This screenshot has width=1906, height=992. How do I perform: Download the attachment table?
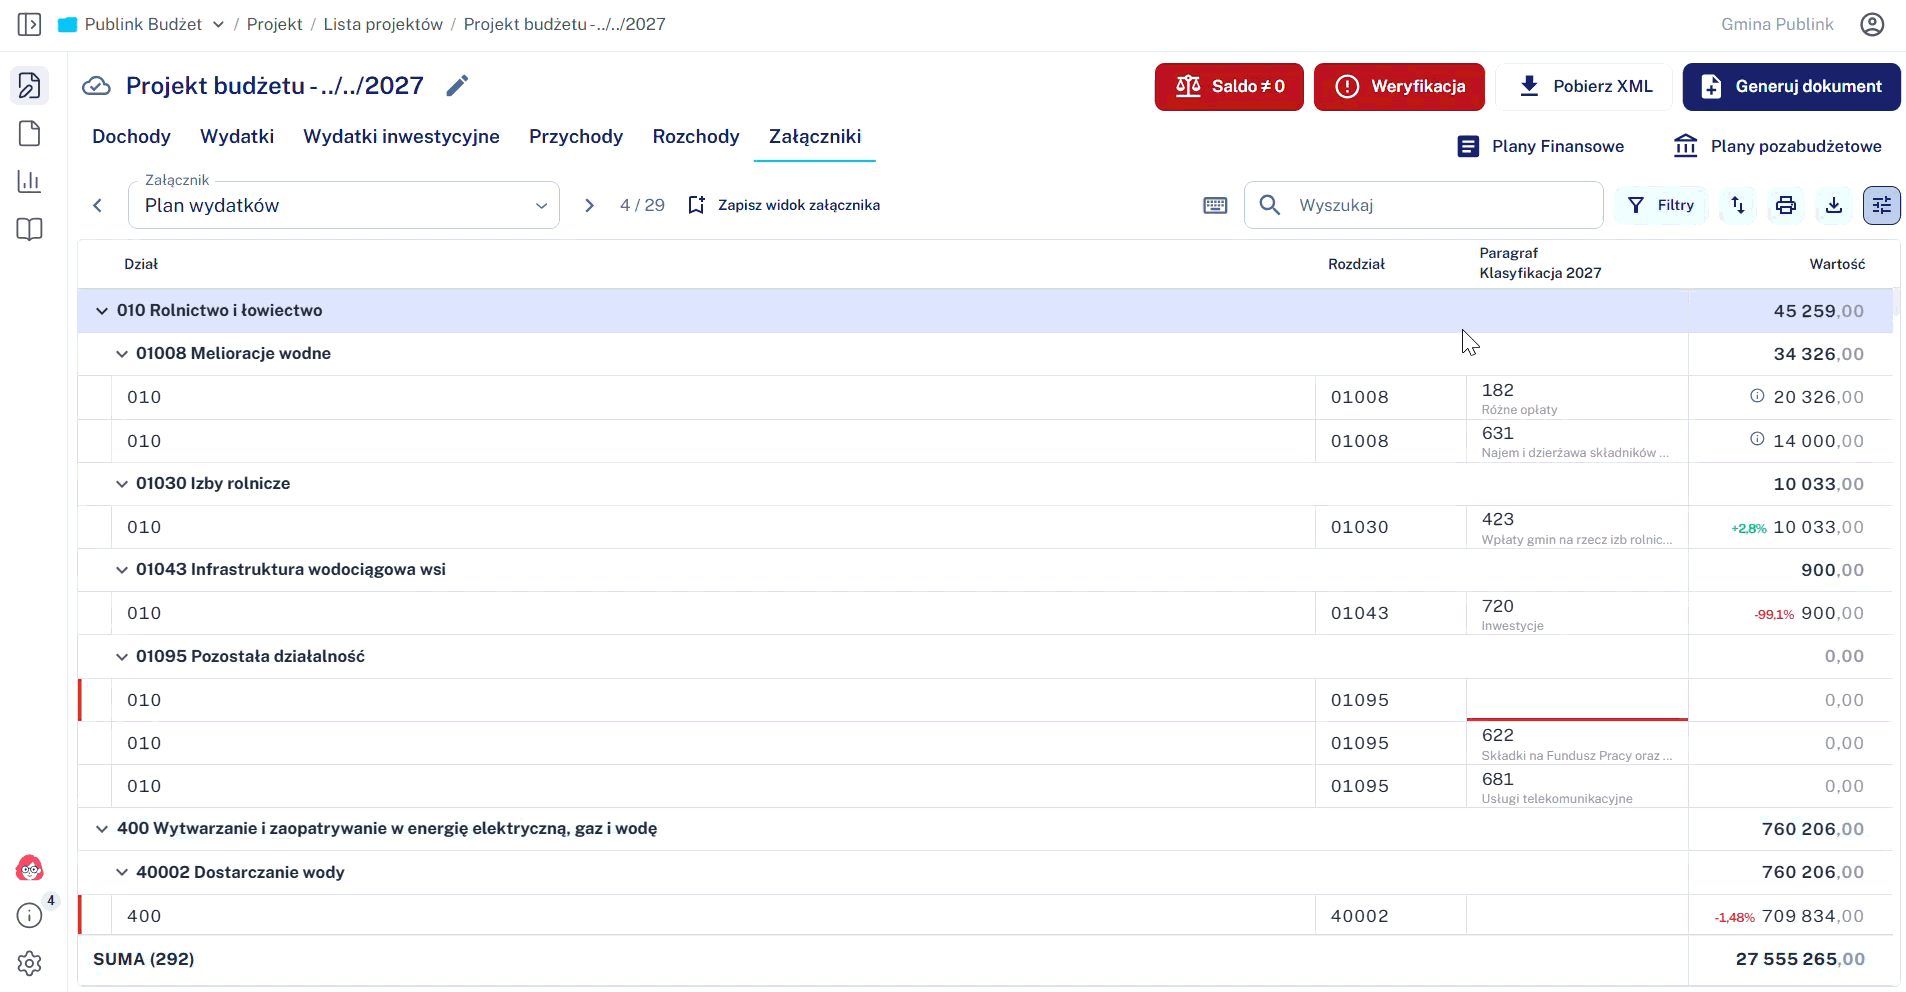click(1834, 205)
